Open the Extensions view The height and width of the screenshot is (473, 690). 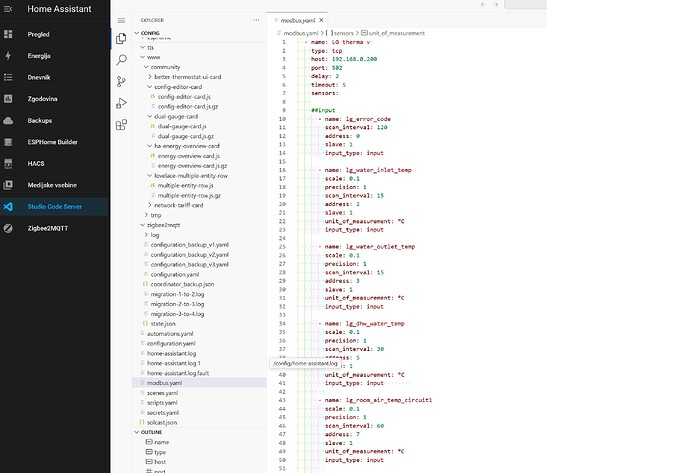click(x=121, y=125)
